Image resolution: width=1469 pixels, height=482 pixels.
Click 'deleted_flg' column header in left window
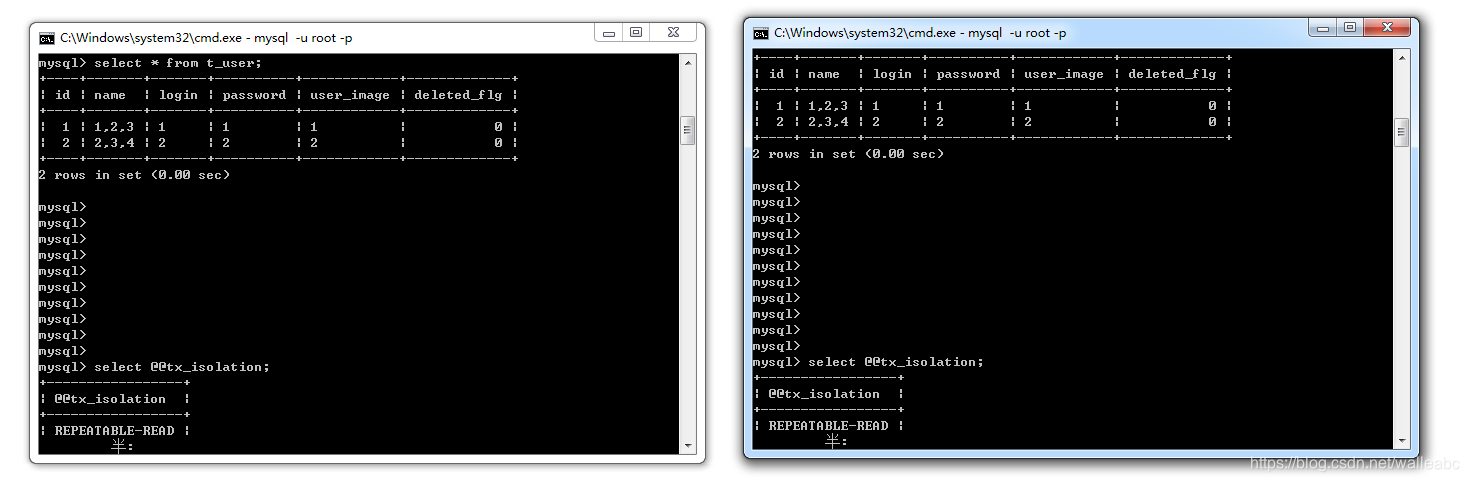(x=458, y=95)
